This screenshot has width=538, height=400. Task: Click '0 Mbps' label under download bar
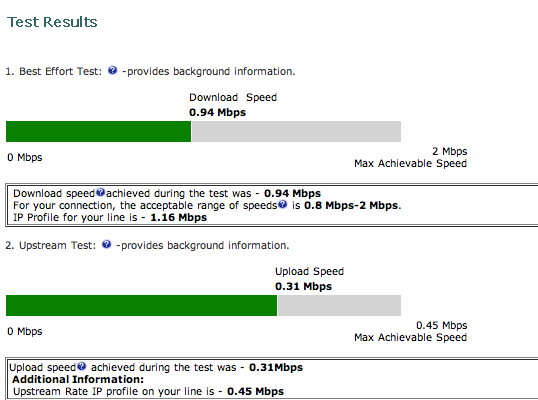[x=25, y=157]
